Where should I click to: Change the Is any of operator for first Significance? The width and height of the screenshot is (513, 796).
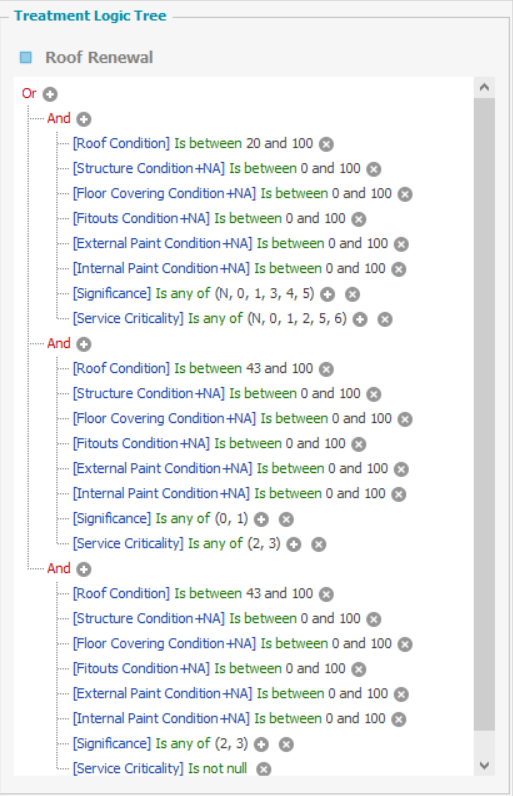[x=183, y=293]
